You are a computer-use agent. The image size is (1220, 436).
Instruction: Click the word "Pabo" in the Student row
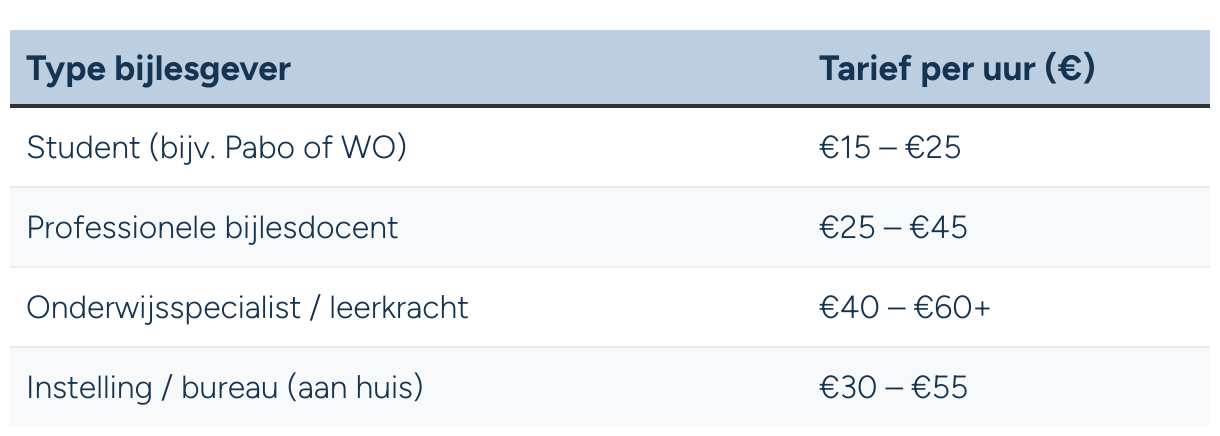(261, 148)
